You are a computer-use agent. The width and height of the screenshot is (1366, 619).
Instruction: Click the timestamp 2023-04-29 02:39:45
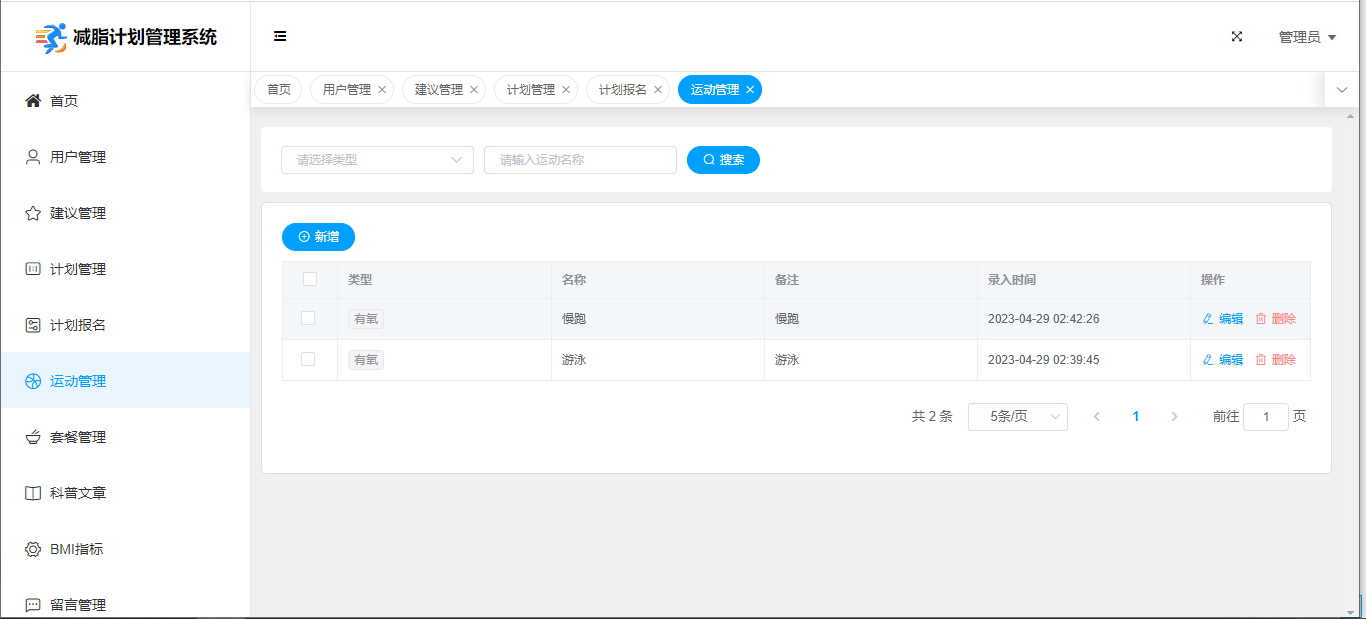coord(1044,360)
